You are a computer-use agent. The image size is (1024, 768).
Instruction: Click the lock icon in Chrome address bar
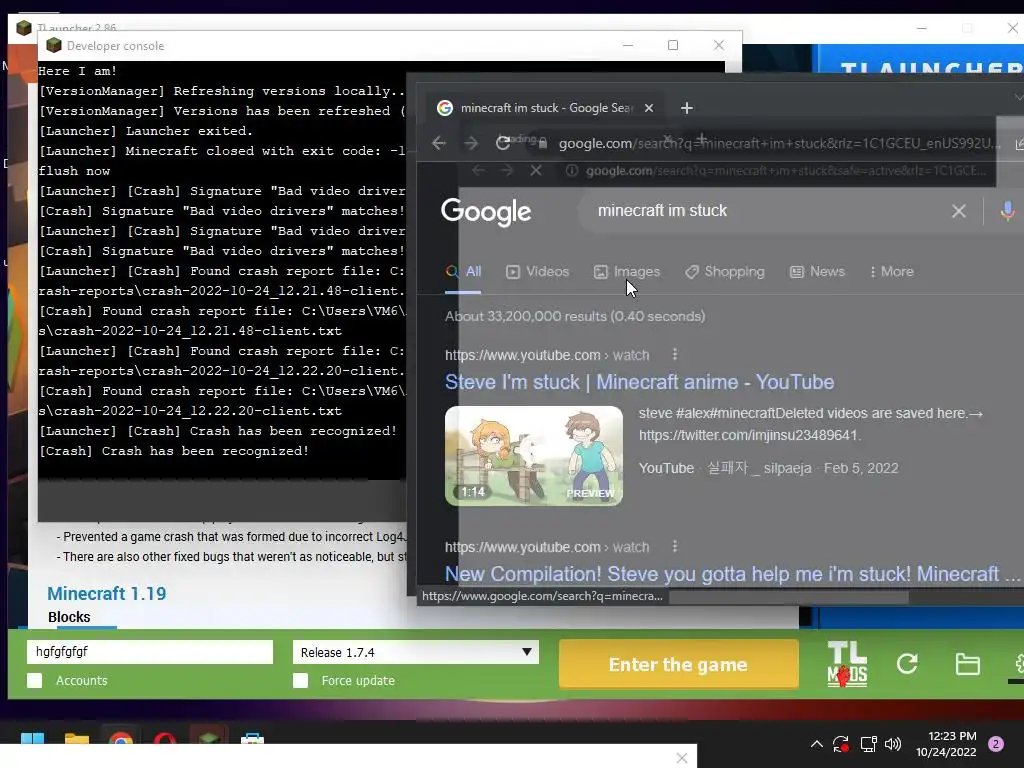click(542, 143)
